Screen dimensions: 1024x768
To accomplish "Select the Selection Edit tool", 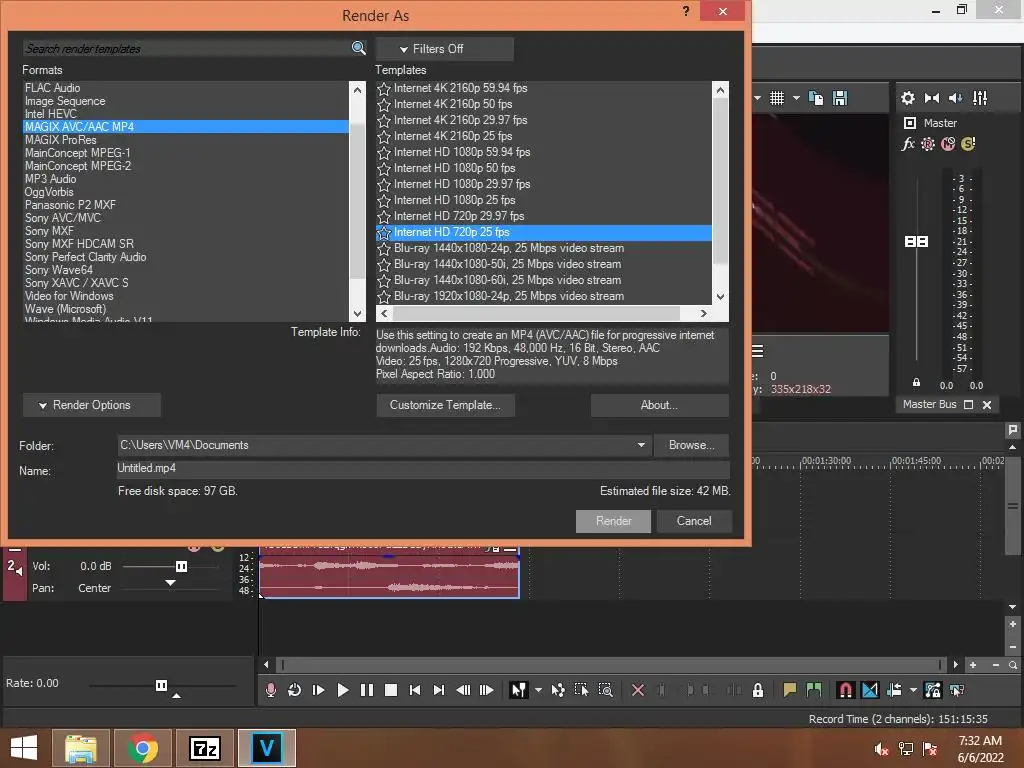I will [581, 690].
